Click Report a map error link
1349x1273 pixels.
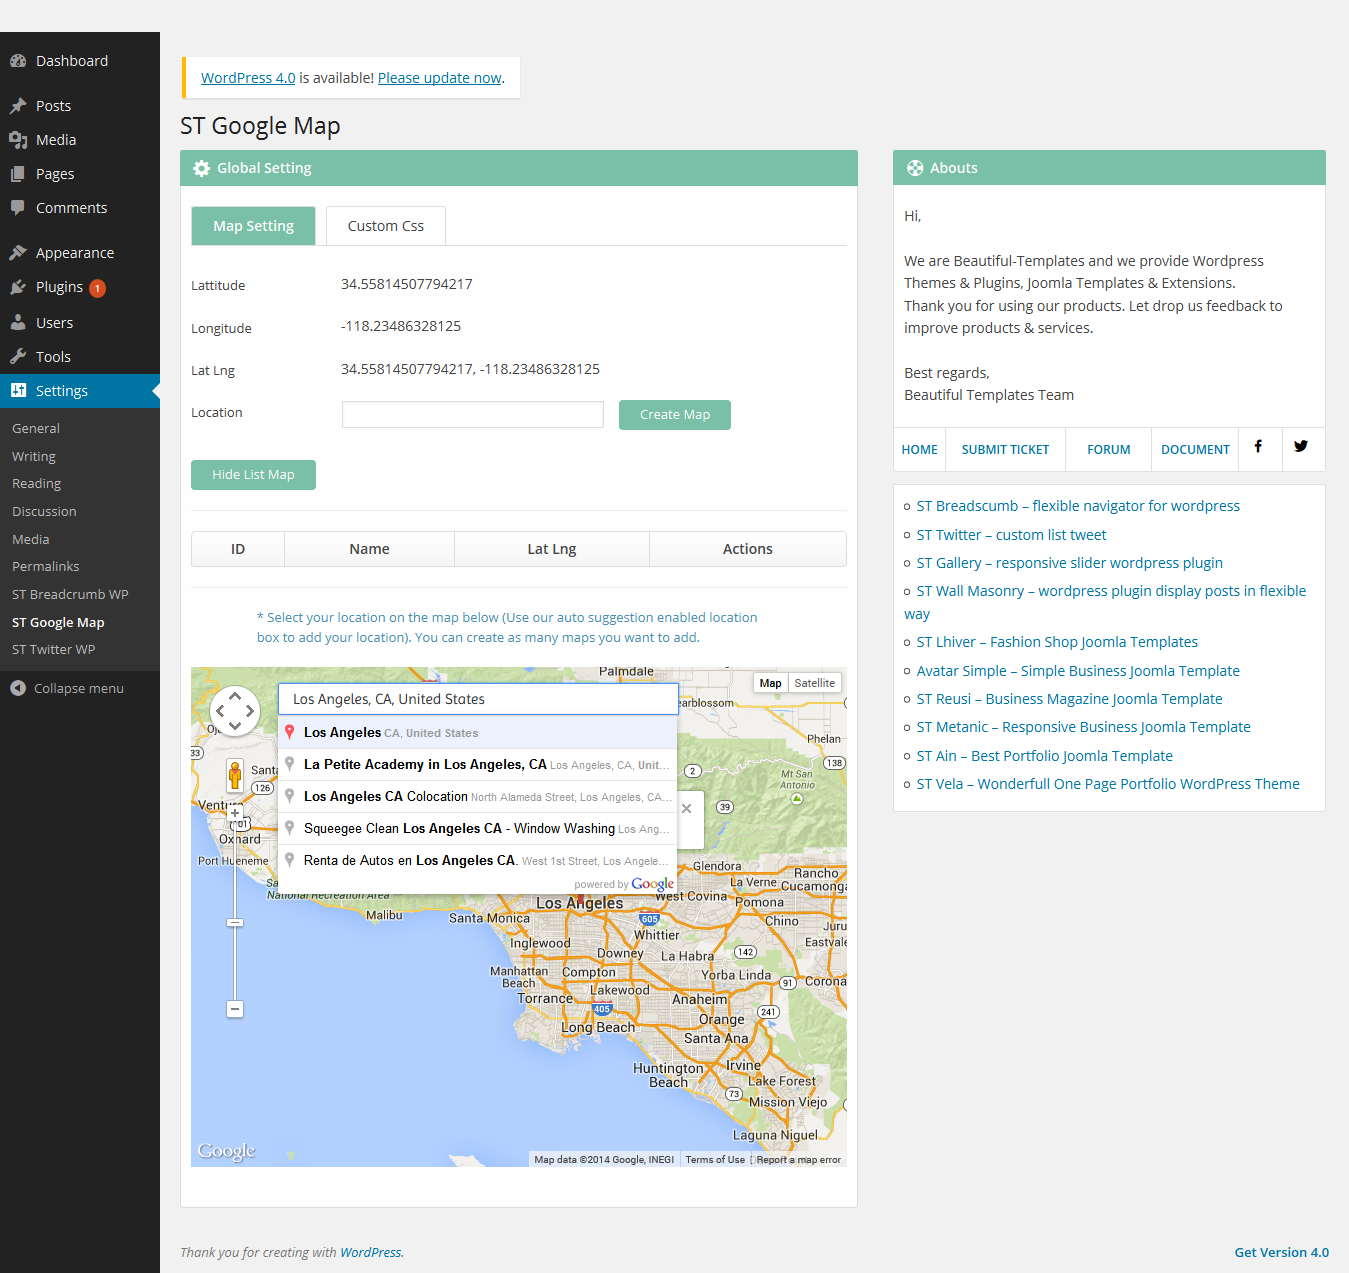click(x=798, y=1160)
